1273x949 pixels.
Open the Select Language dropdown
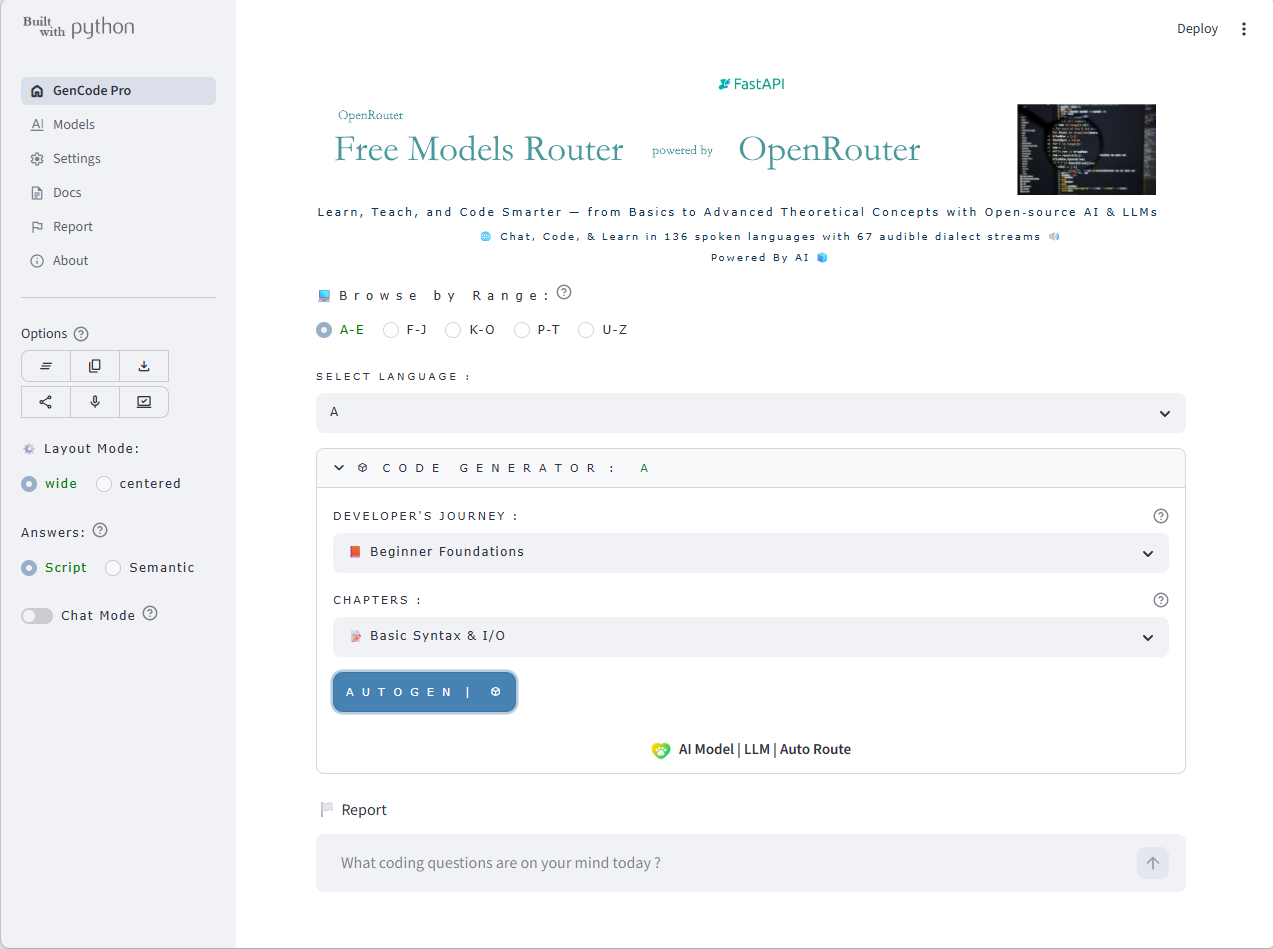pos(751,413)
